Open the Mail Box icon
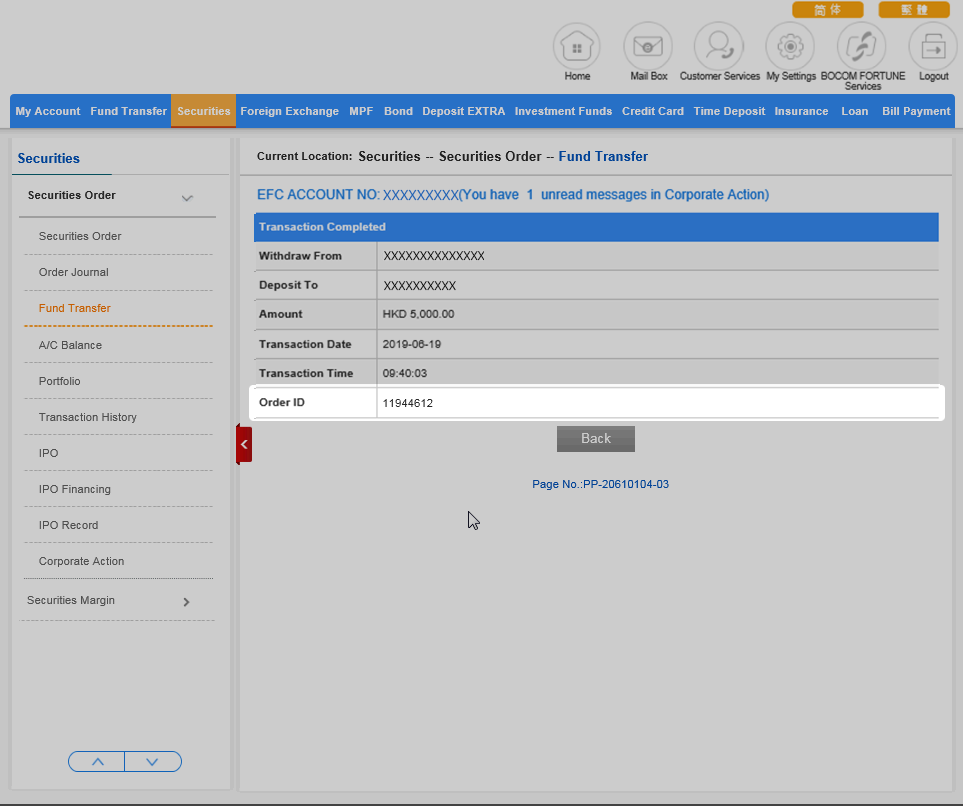Viewport: 963px width, 806px height. (x=648, y=46)
